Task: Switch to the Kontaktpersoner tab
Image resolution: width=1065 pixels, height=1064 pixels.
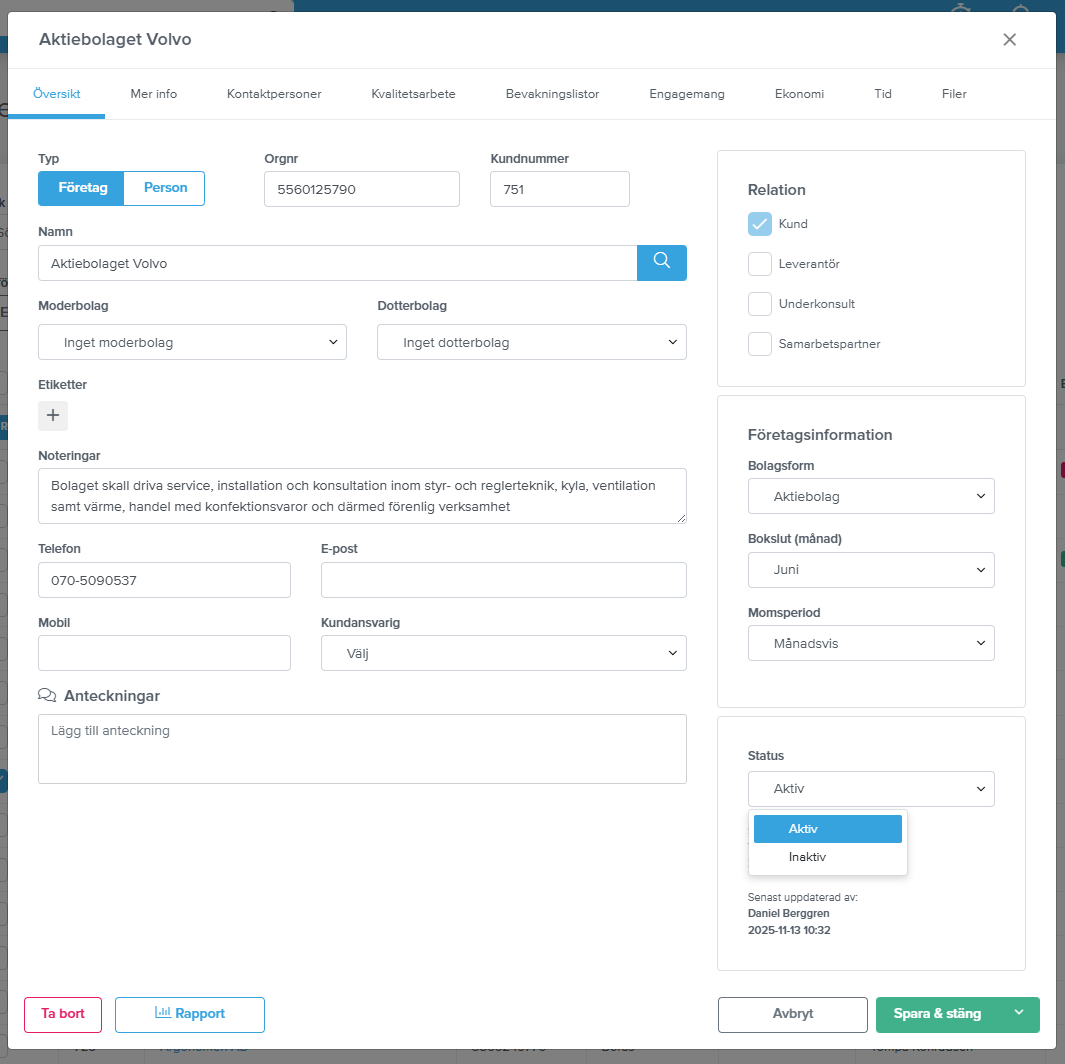Action: coord(274,94)
